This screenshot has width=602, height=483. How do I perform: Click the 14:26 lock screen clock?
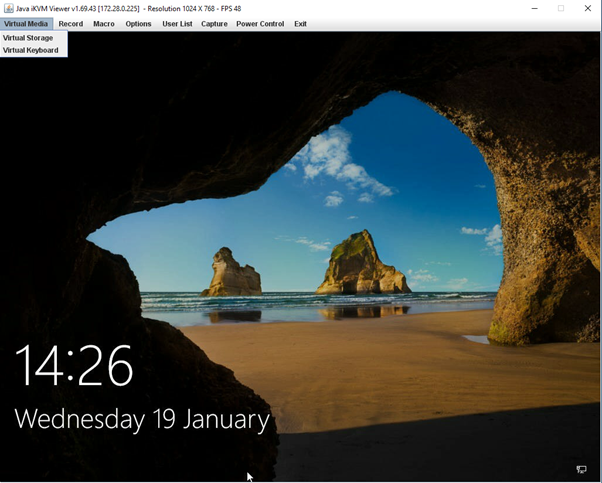click(74, 365)
